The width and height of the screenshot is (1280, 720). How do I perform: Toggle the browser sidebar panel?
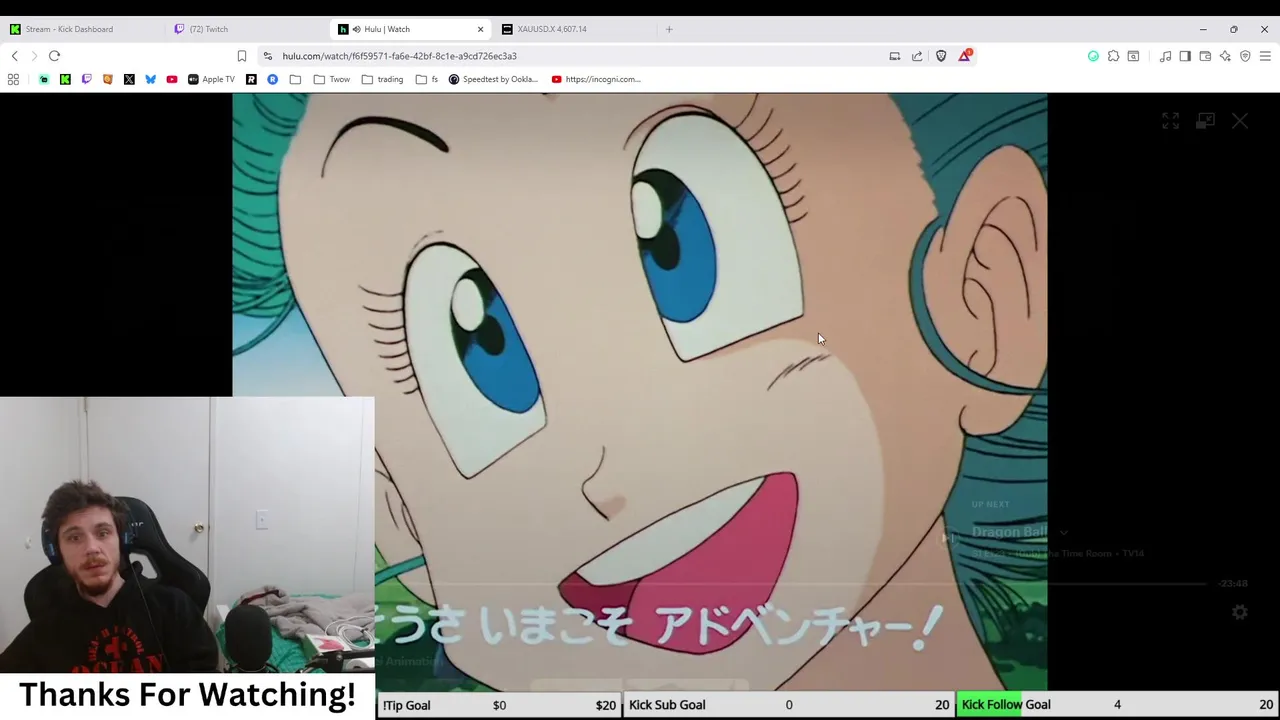tap(1185, 56)
